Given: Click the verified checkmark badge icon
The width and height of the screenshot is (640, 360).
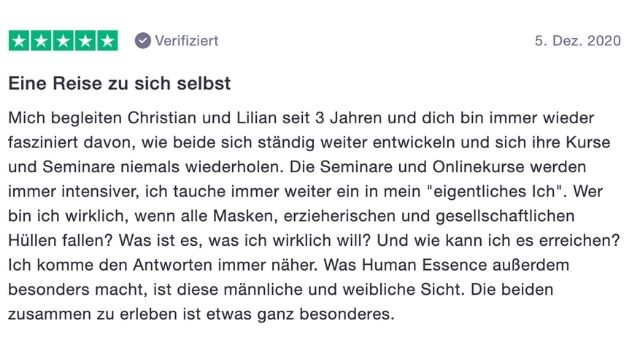Looking at the screenshot, I should click(143, 41).
